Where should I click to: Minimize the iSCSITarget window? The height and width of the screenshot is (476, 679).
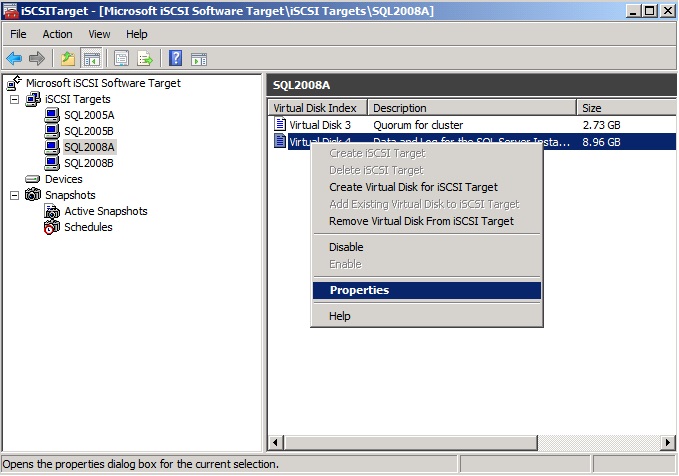633,11
